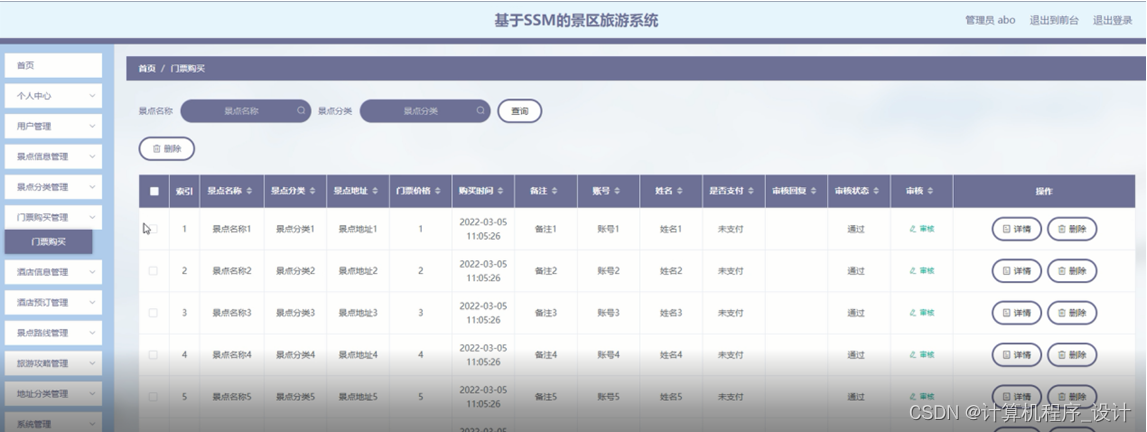Click cell 景点分类5

point(295,397)
